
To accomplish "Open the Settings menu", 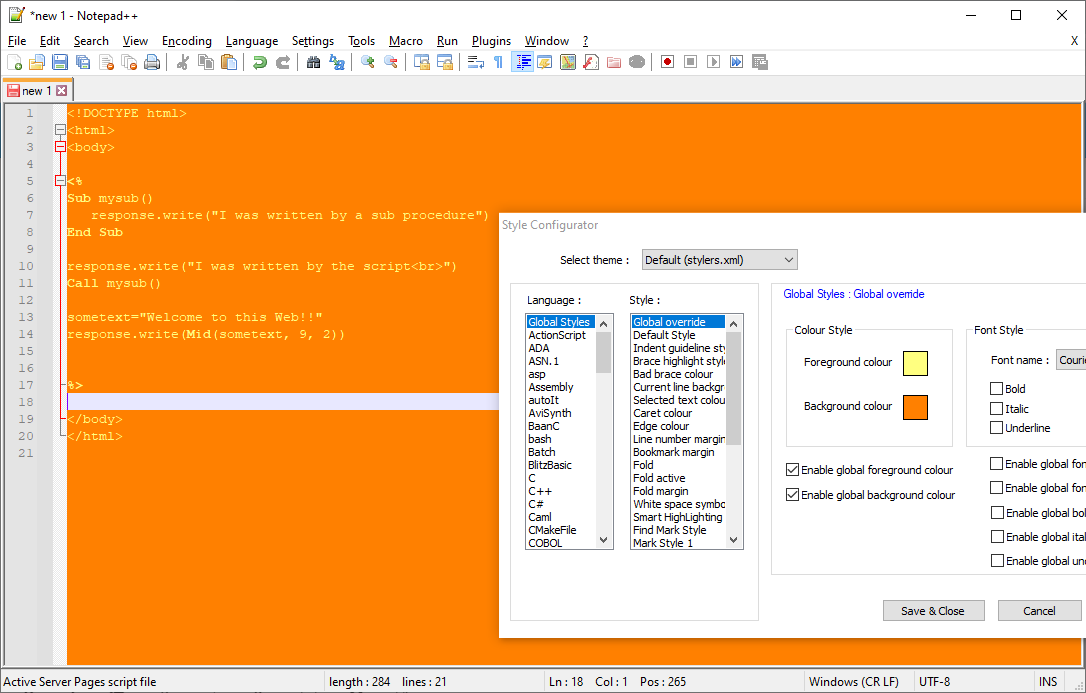I will [x=313, y=41].
